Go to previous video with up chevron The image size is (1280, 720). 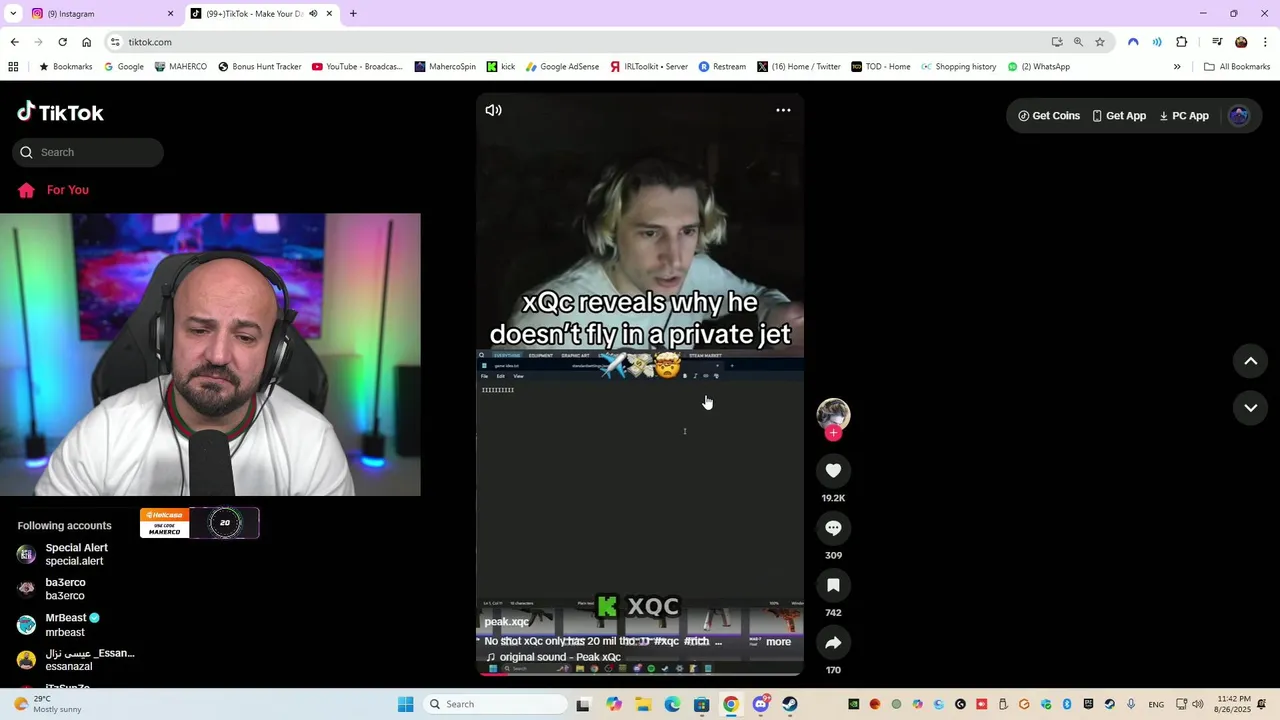(x=1250, y=361)
